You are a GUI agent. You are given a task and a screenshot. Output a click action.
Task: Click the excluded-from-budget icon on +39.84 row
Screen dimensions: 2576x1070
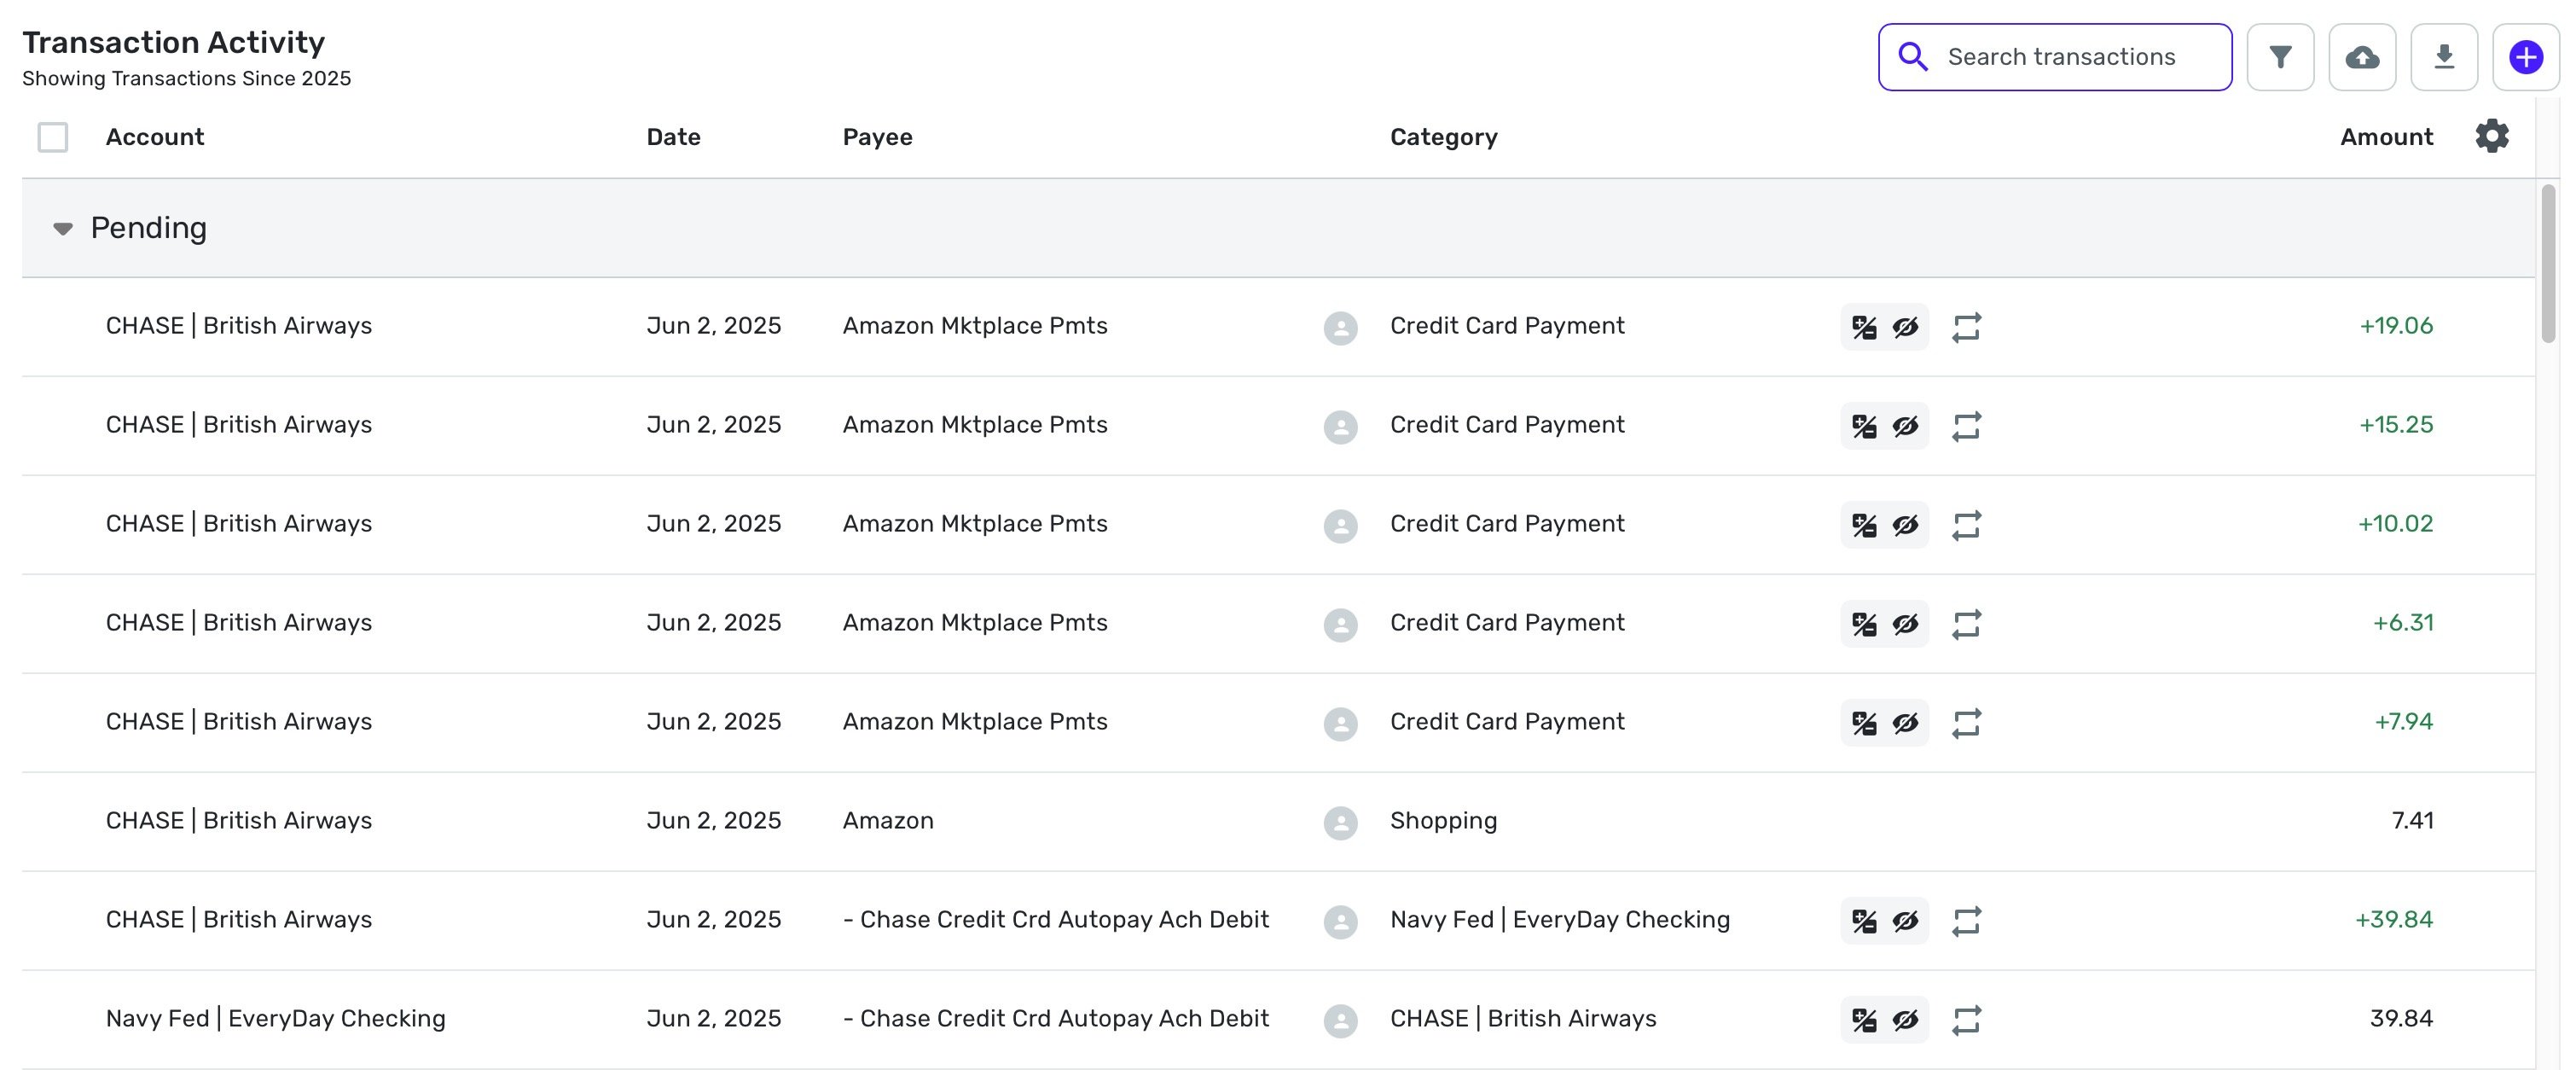tap(1864, 921)
